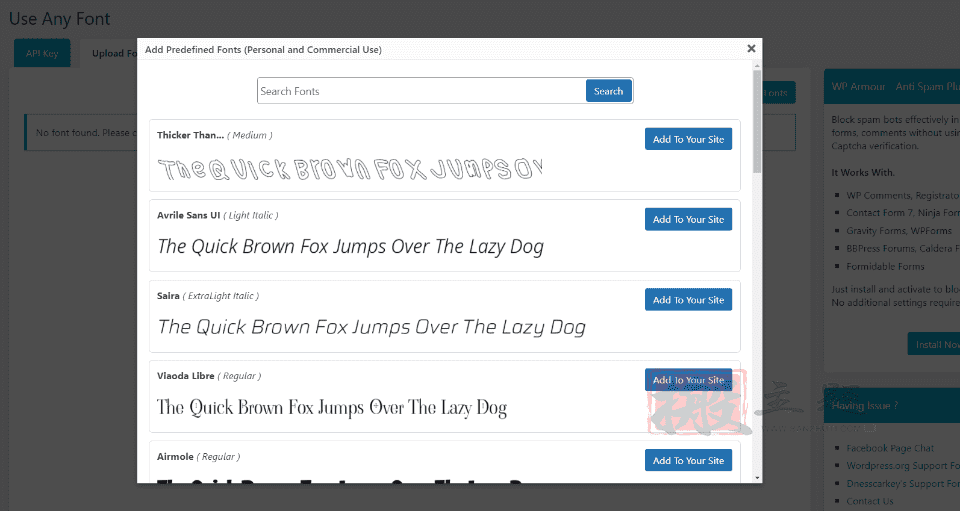The width and height of the screenshot is (960, 511).
Task: Click the Saira preview sentence
Action: [372, 327]
